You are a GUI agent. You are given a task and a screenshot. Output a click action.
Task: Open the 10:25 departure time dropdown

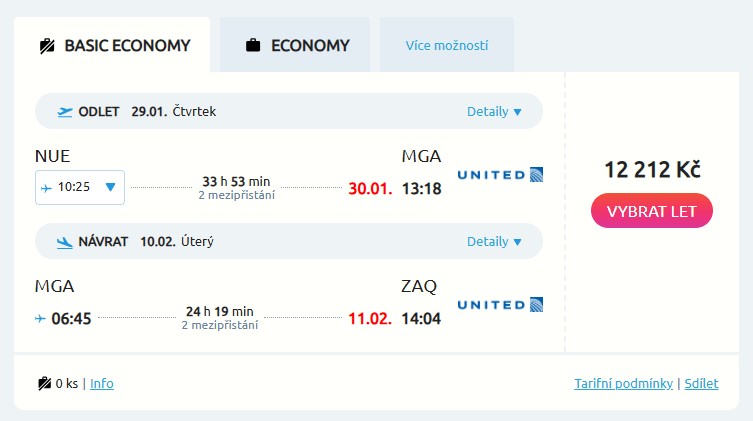click(80, 187)
